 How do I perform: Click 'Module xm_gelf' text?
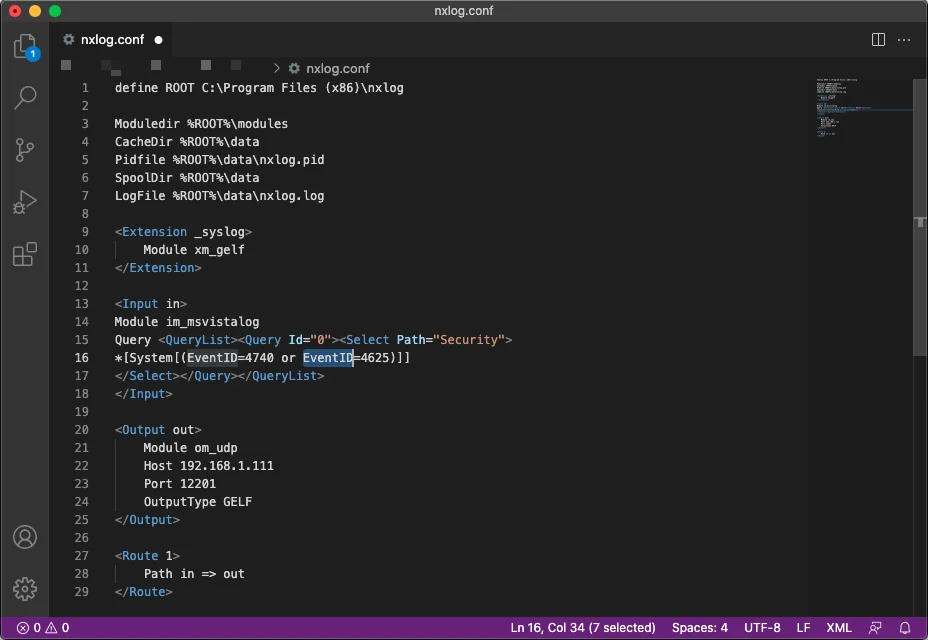[x=194, y=250]
